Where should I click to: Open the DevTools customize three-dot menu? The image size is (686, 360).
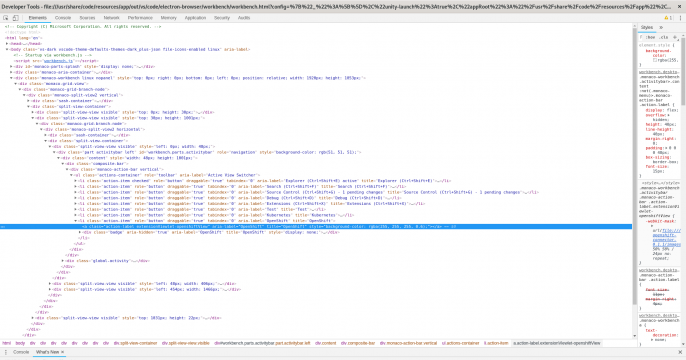pyautogui.click(x=680, y=18)
